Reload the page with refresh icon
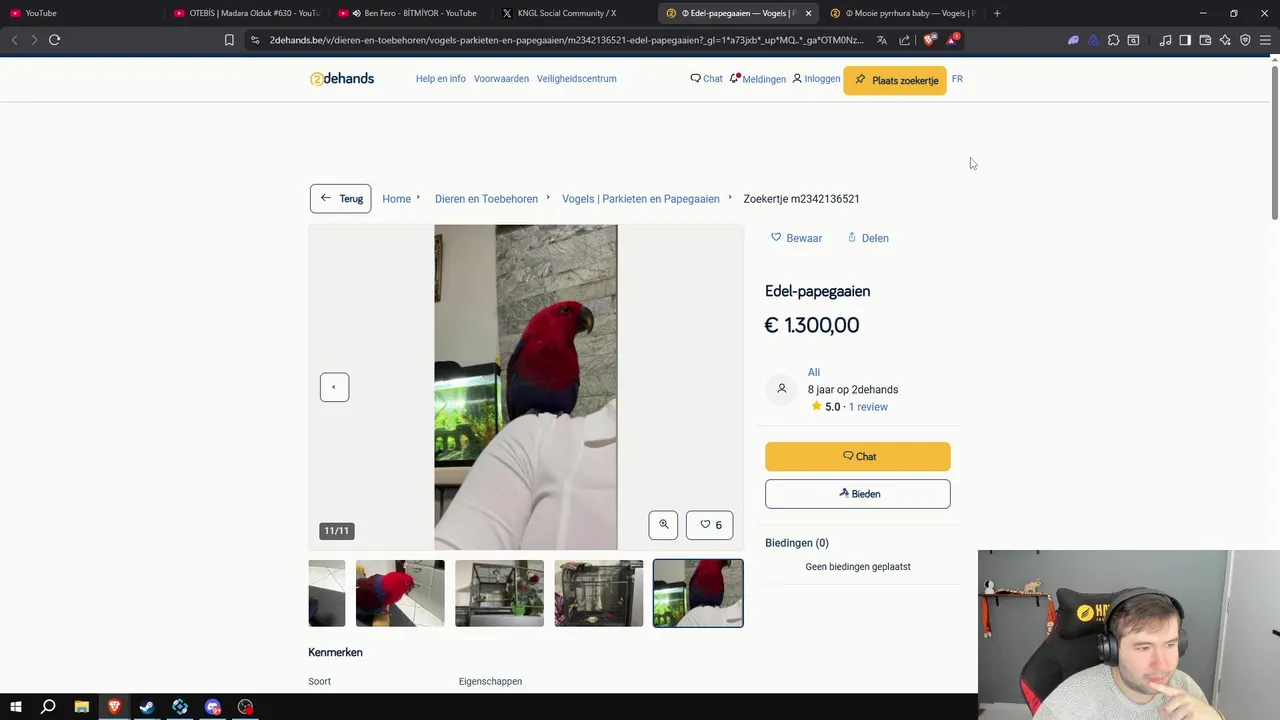 click(54, 40)
